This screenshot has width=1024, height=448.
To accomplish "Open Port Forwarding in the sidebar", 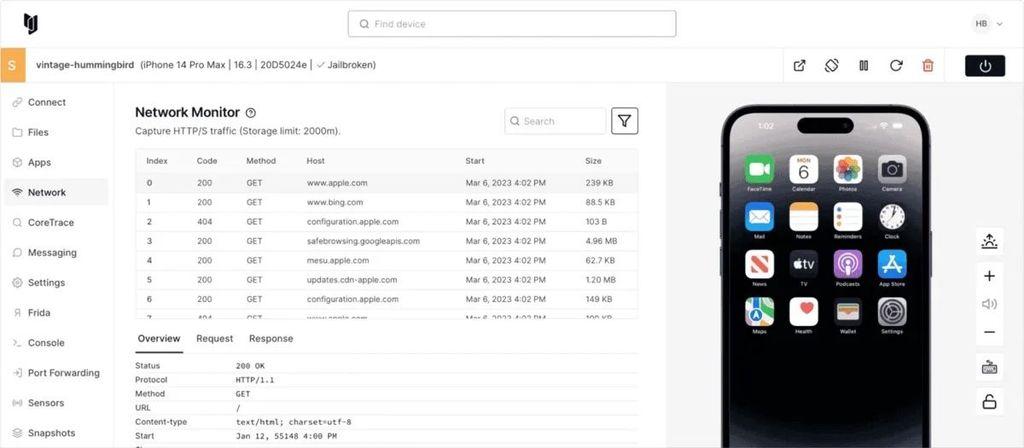I will click(x=56, y=373).
